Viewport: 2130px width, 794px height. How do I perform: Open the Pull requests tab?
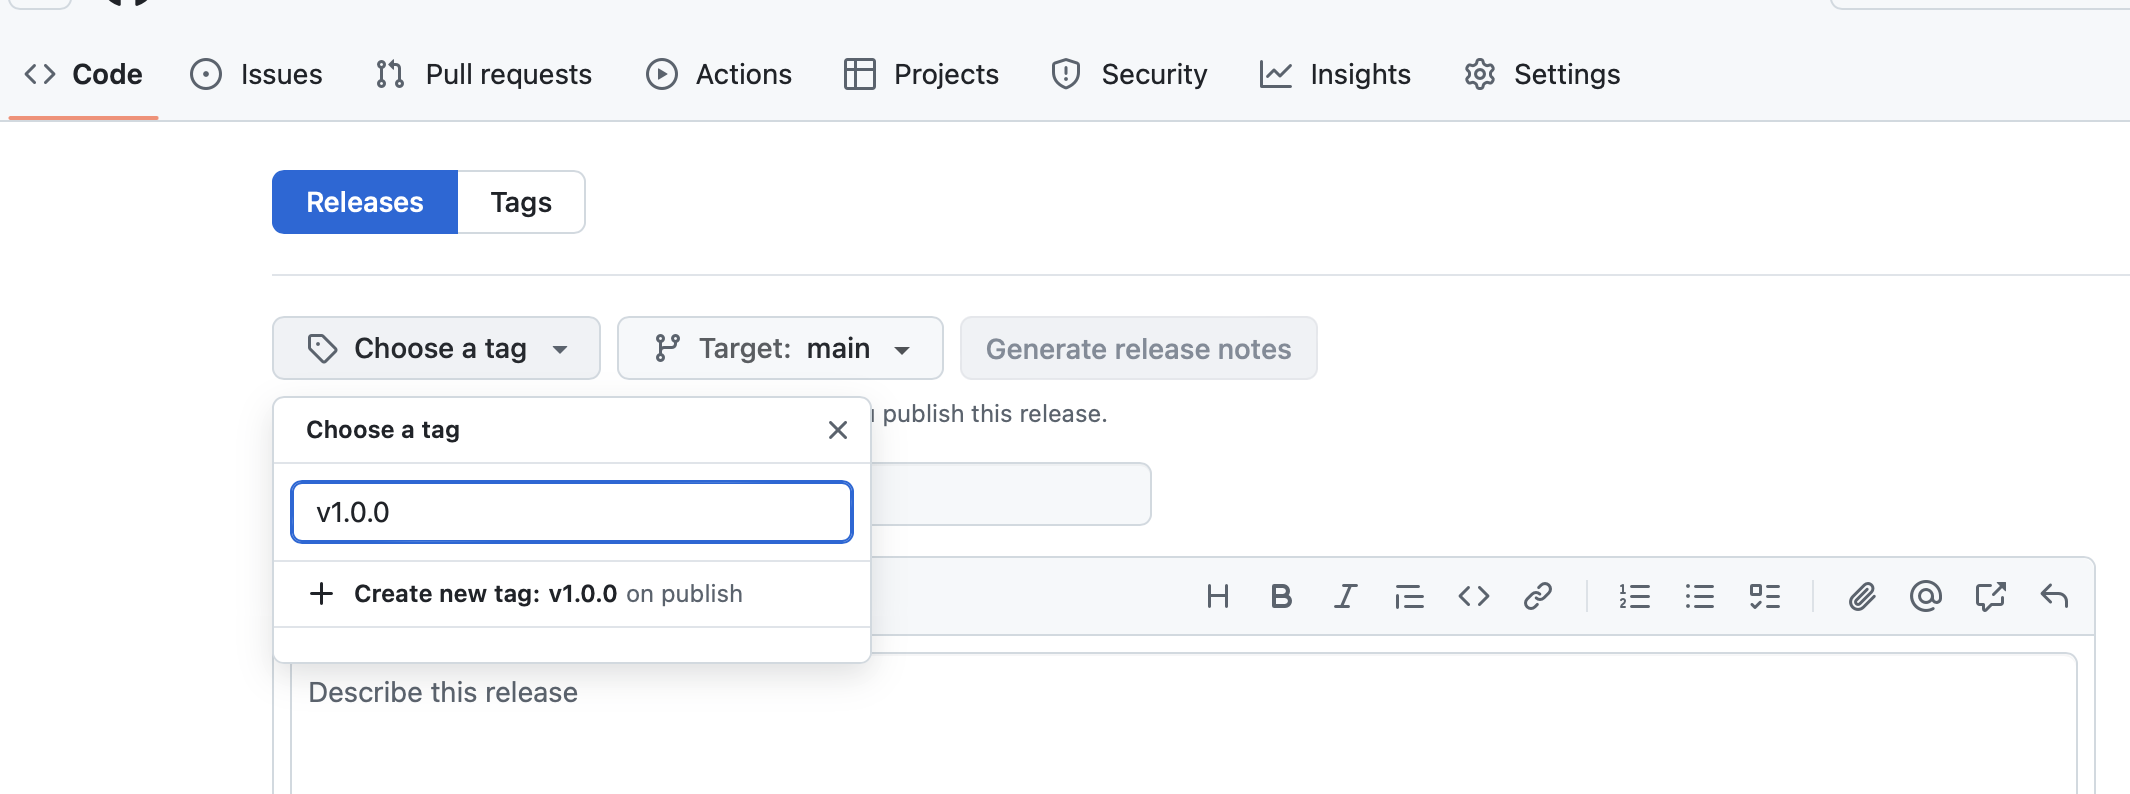click(484, 74)
